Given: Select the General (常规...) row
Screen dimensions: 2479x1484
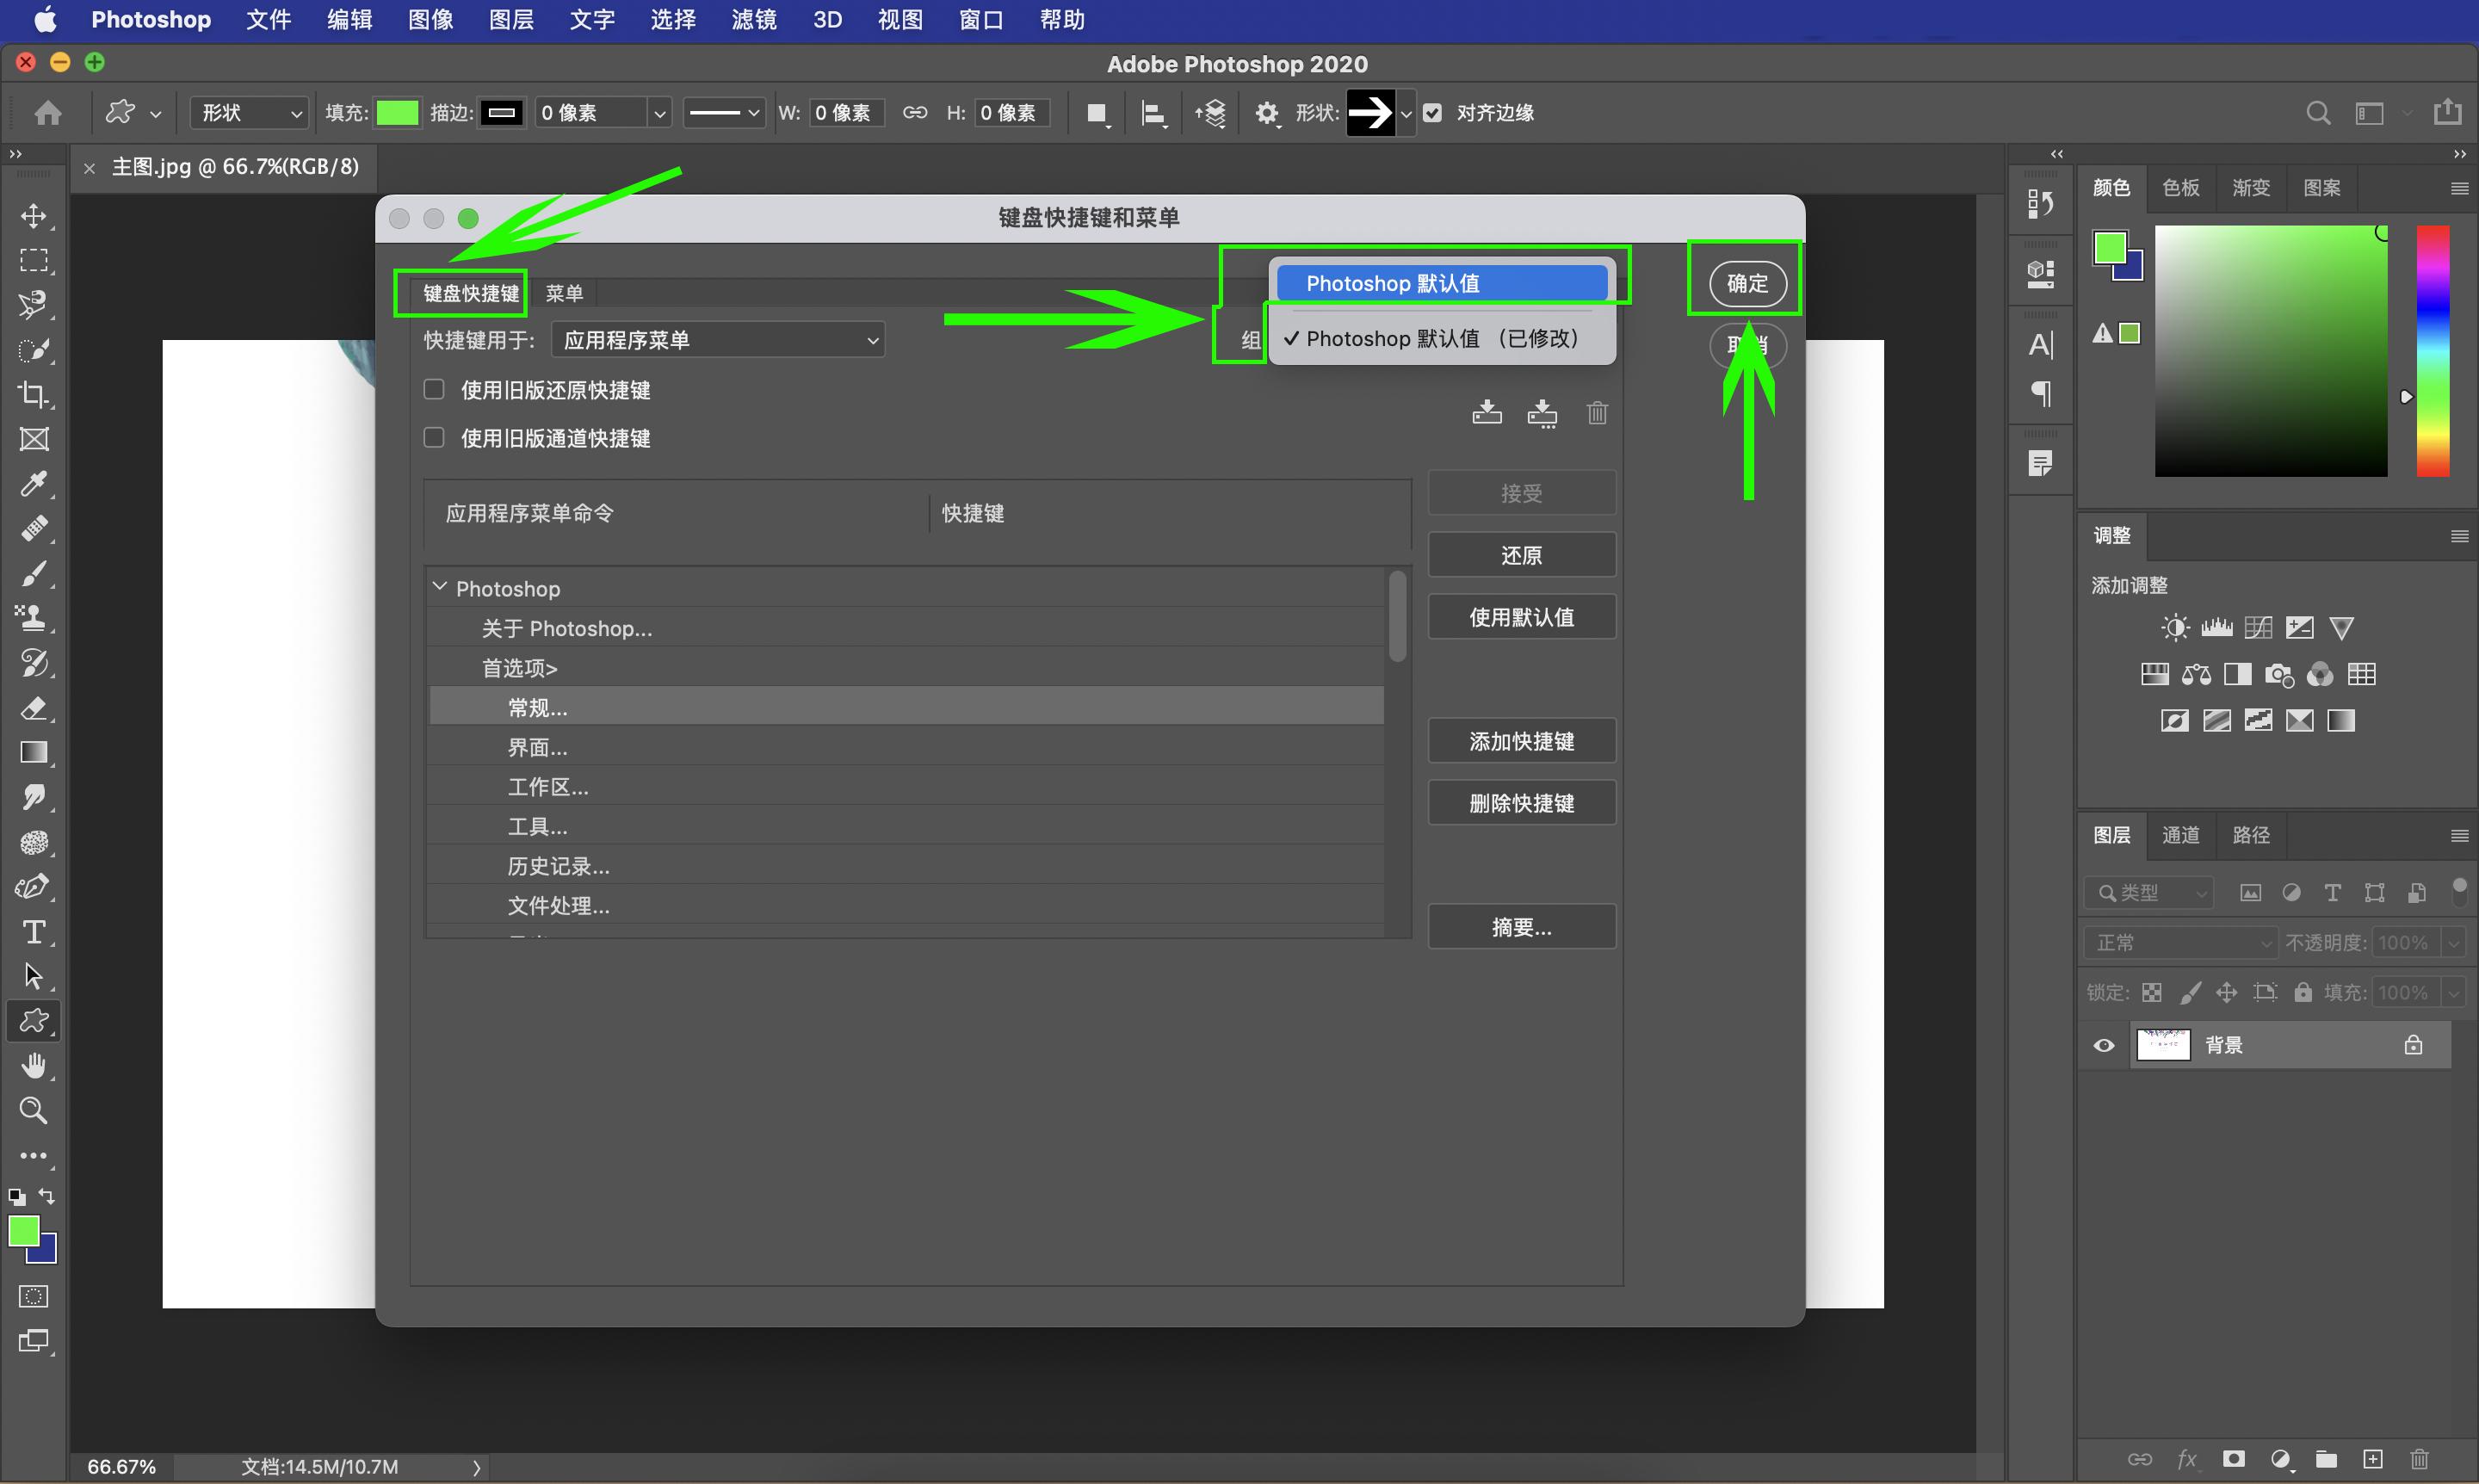Looking at the screenshot, I should point(906,707).
